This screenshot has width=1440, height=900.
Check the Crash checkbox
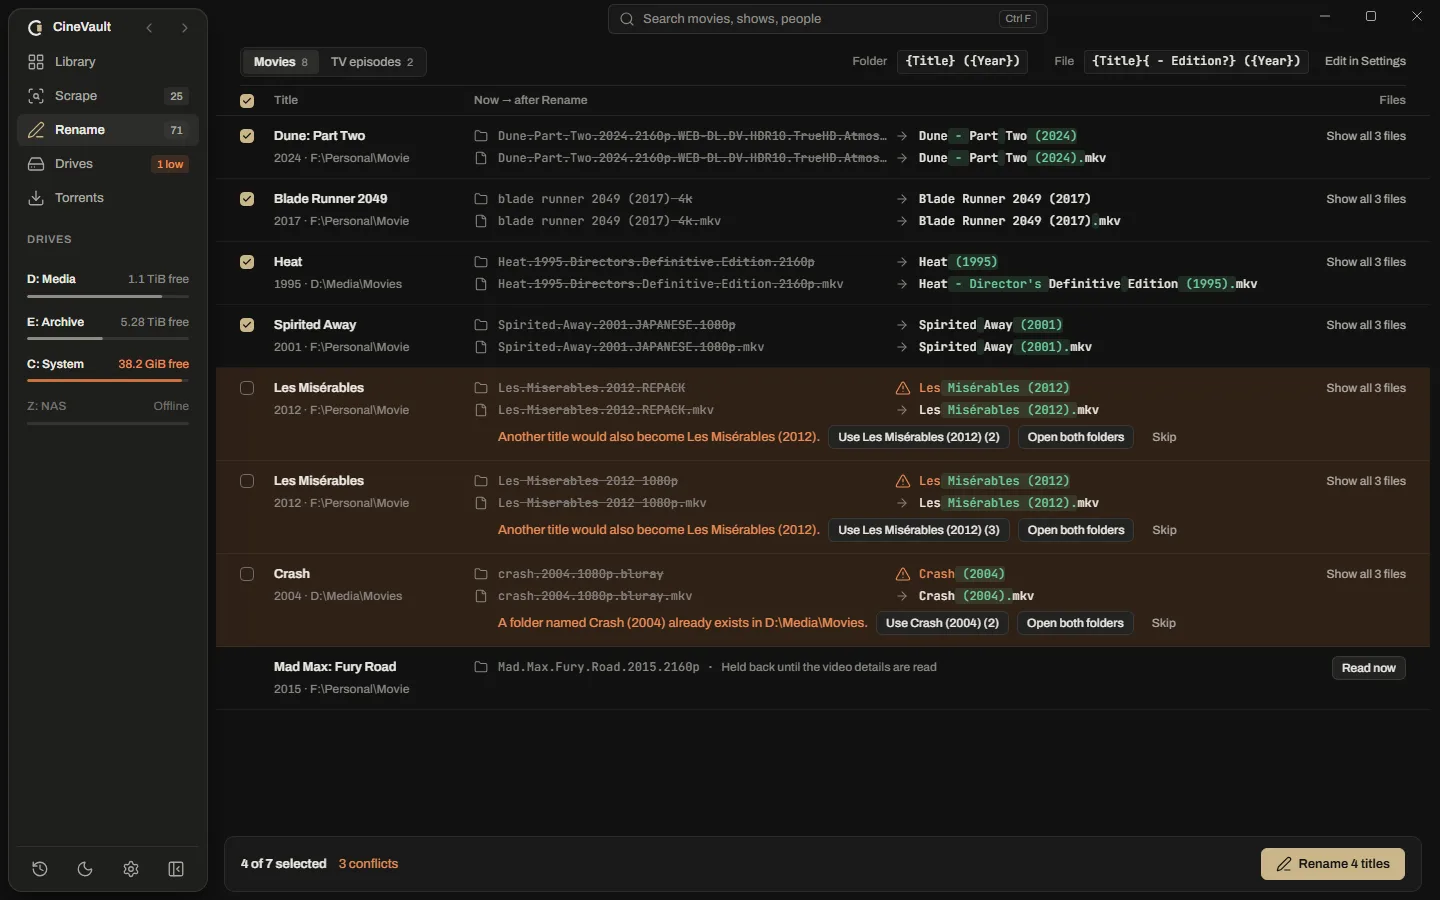coord(247,574)
